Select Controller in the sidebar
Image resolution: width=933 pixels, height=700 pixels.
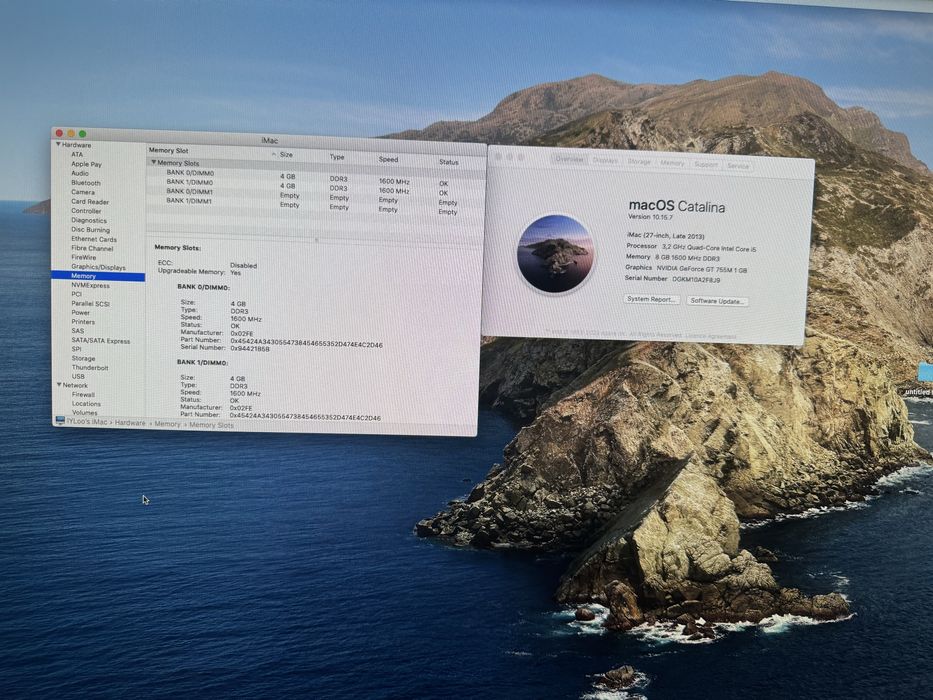[86, 211]
